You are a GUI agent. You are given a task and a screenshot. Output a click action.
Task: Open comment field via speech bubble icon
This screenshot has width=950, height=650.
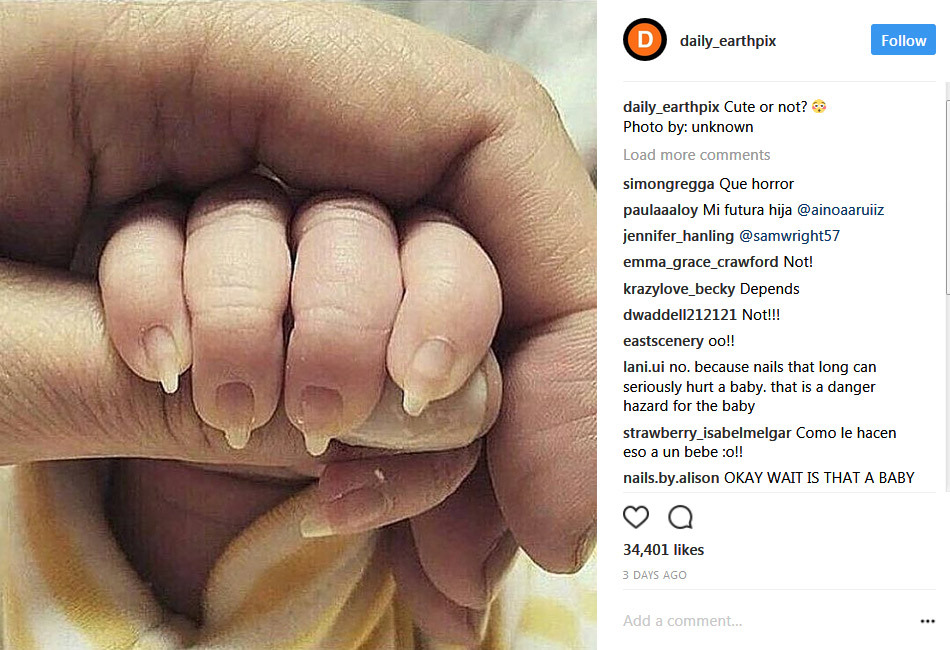(x=680, y=517)
